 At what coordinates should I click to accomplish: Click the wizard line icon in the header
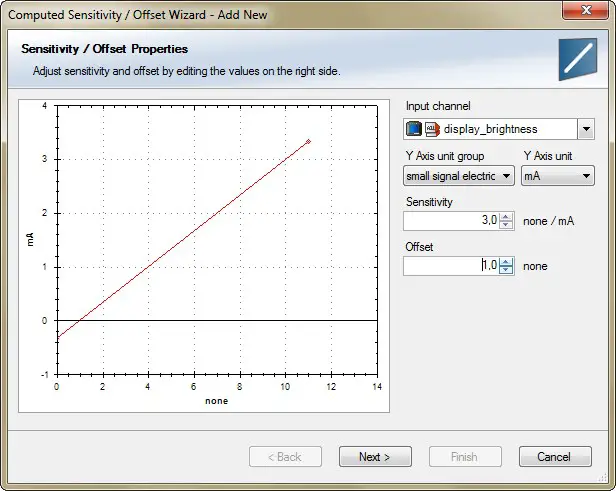click(x=578, y=59)
